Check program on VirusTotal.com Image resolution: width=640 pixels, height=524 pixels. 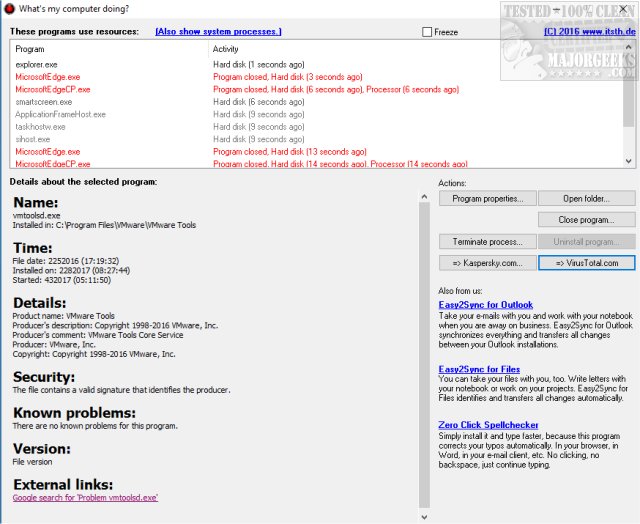(587, 263)
